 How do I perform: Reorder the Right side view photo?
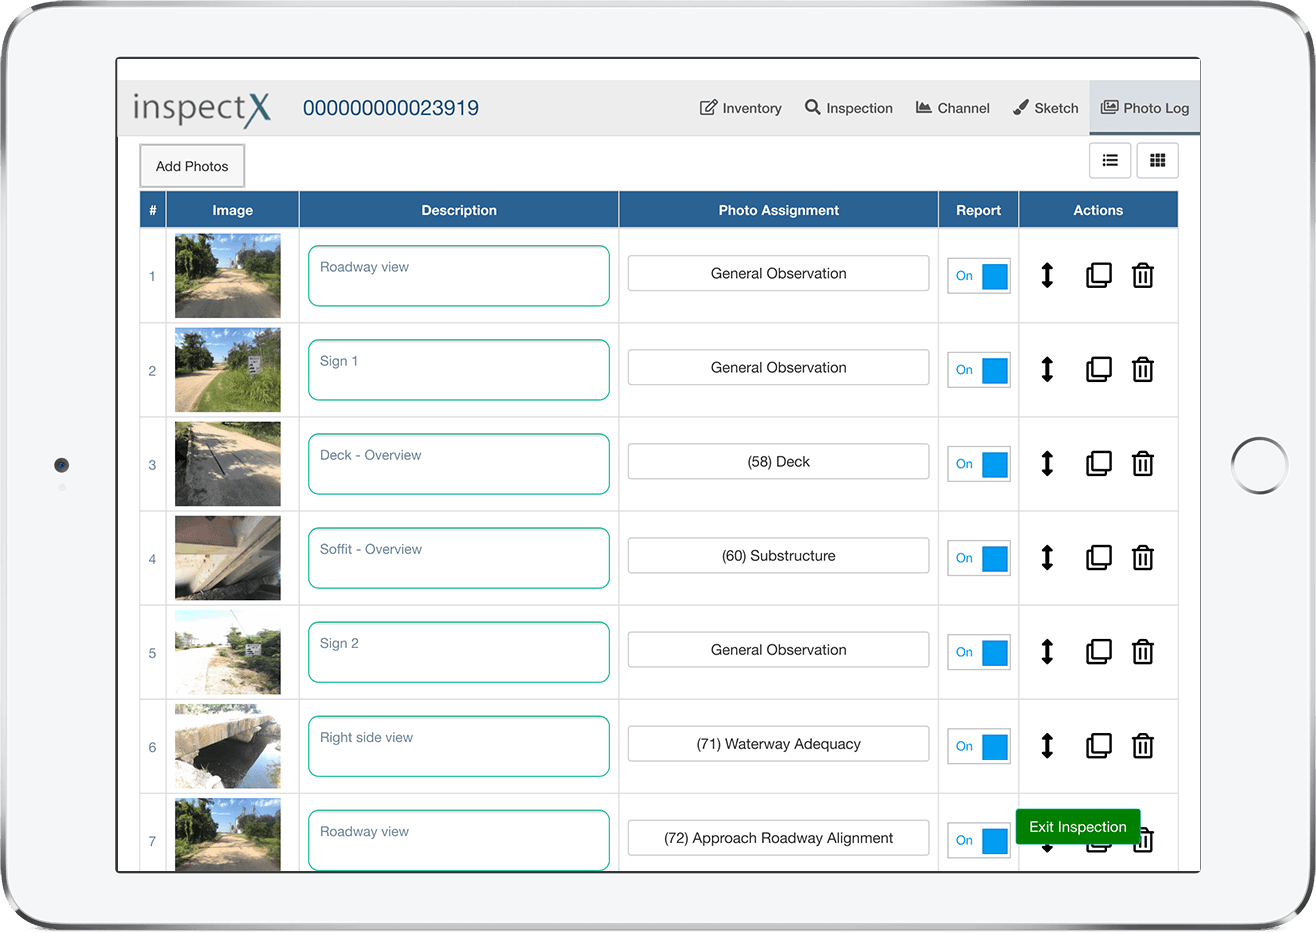1047,746
